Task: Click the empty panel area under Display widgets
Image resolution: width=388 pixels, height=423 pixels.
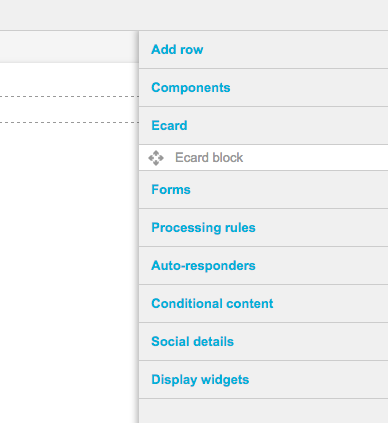Action: [264, 411]
